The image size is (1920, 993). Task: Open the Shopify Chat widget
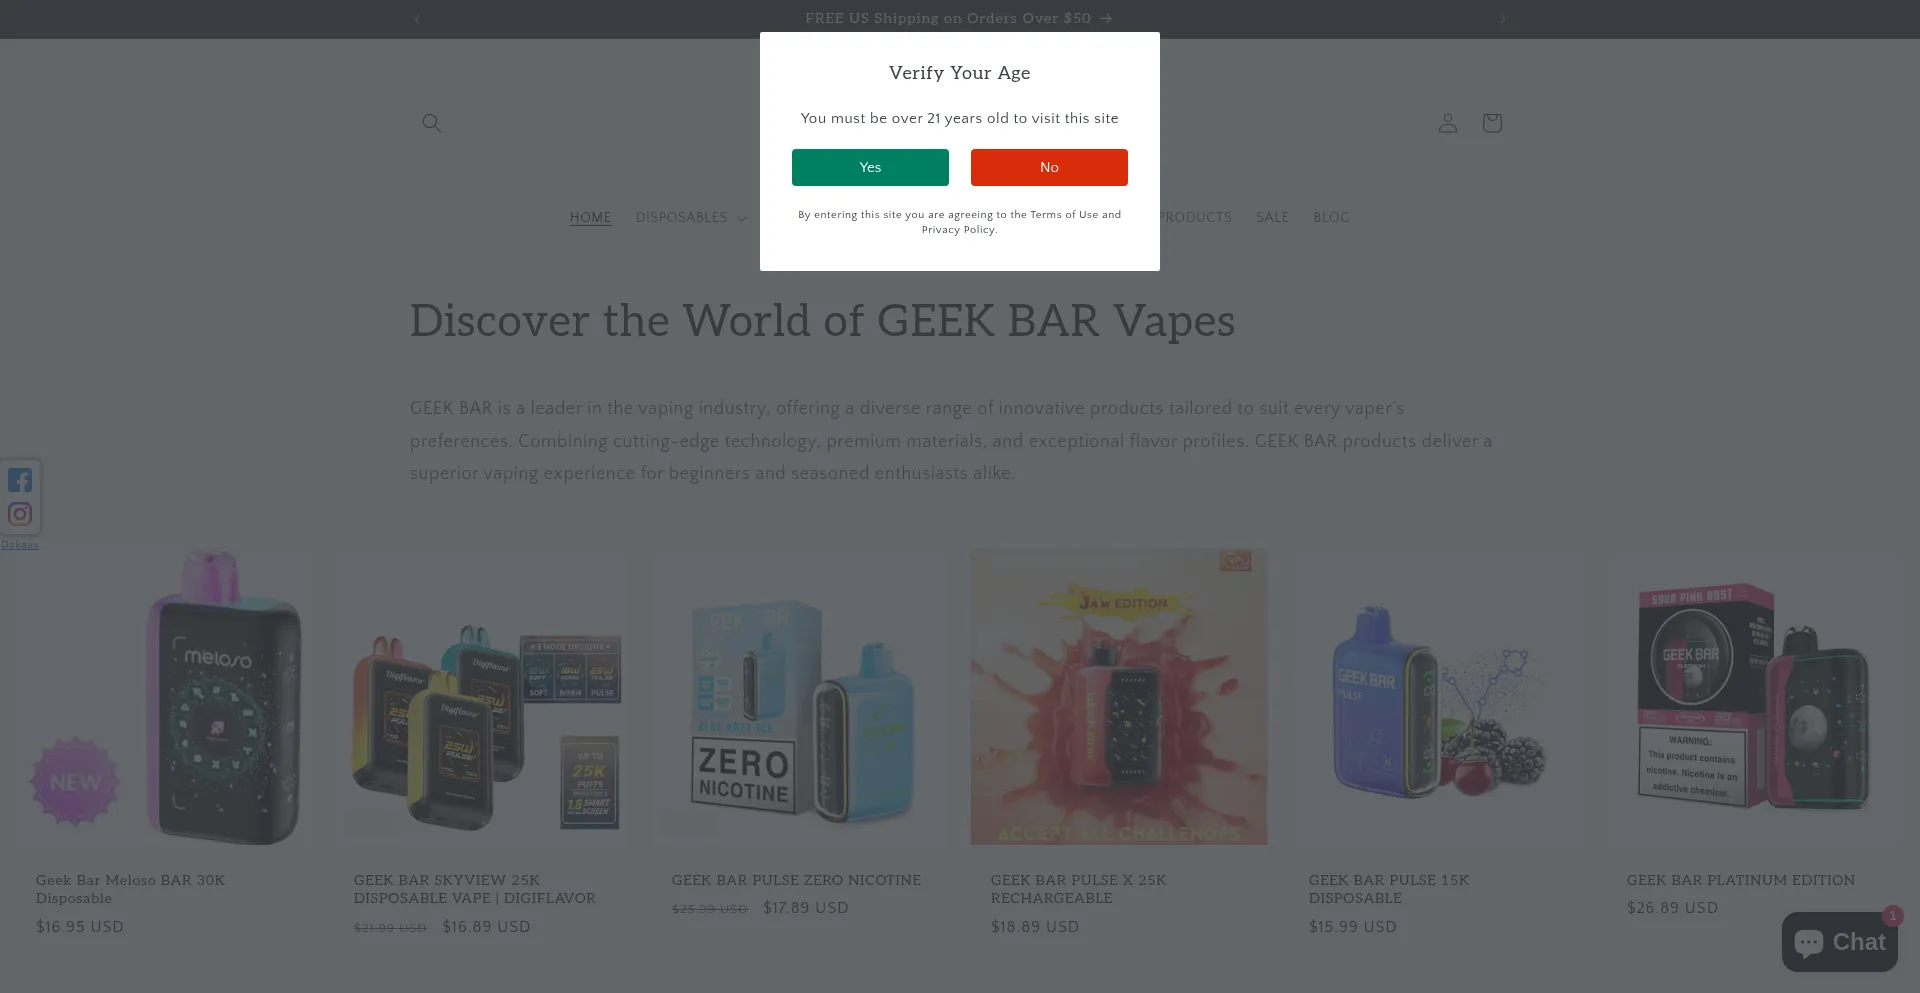click(x=1839, y=941)
